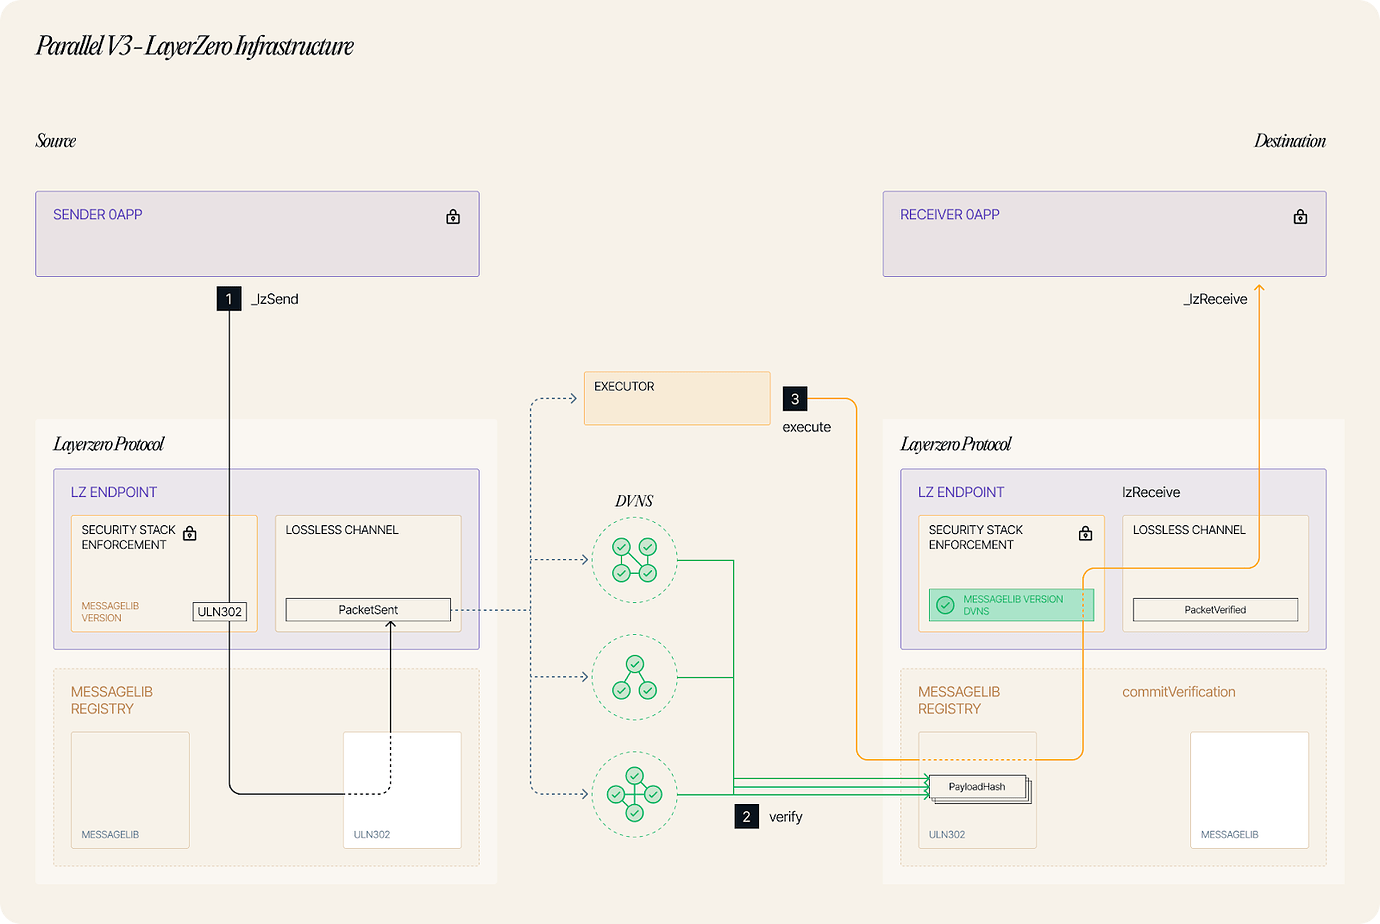Click destination "LZ ENDPOINT" label
1380x924 pixels.
click(x=961, y=492)
